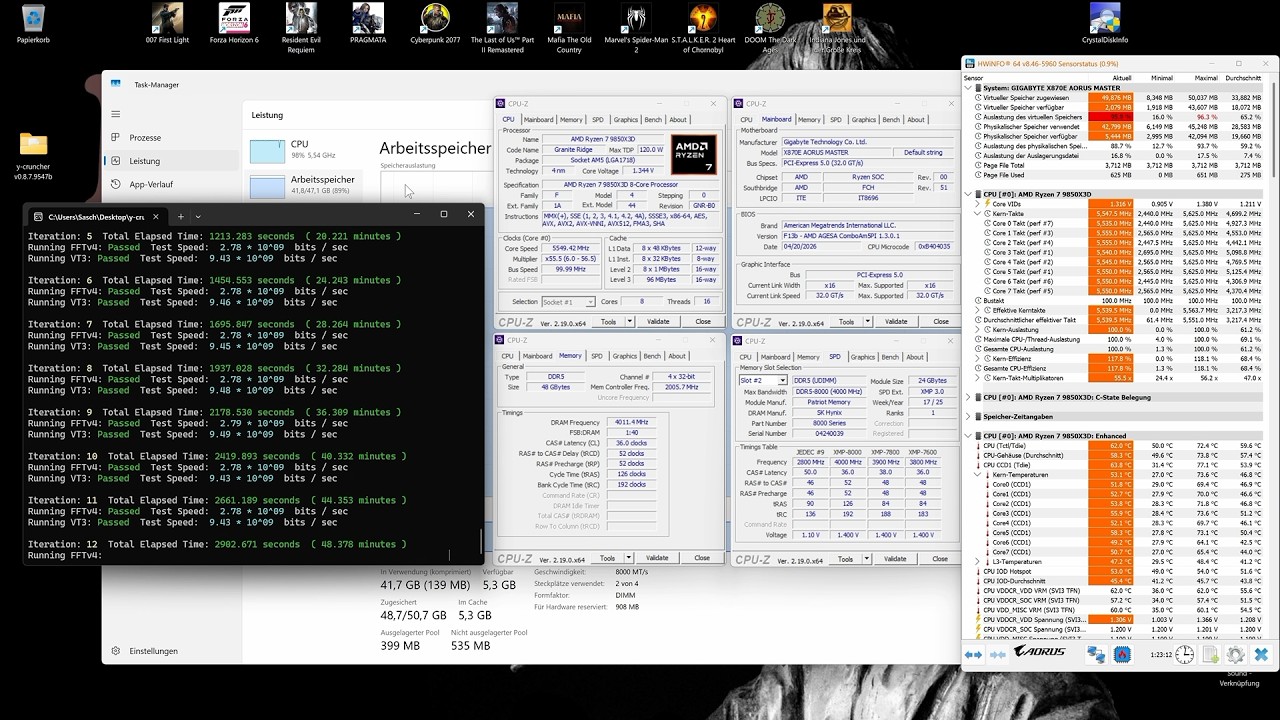Open terminal tab dropdown arrow

(198, 216)
